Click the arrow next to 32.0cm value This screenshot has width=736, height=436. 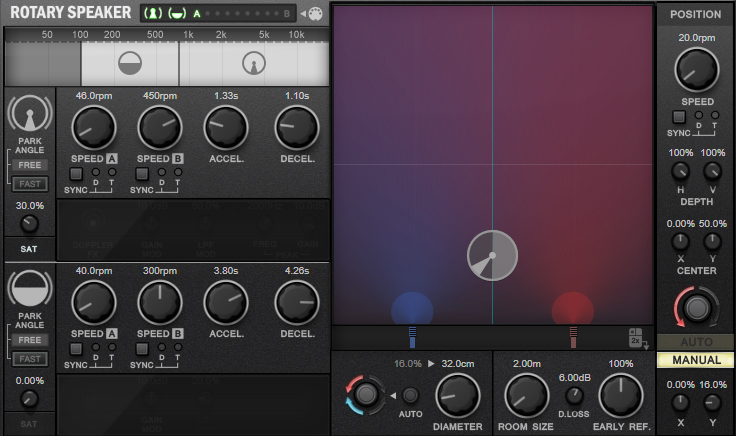pos(431,364)
